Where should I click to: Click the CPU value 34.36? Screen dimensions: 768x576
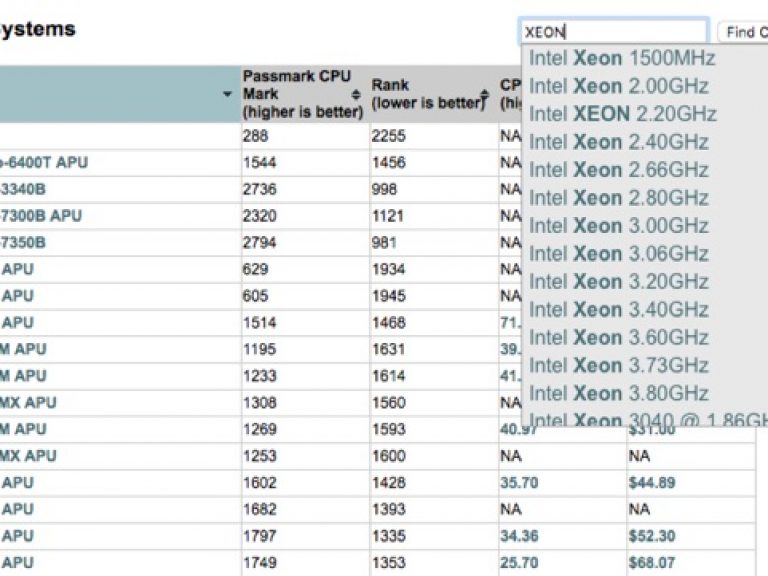pos(519,536)
